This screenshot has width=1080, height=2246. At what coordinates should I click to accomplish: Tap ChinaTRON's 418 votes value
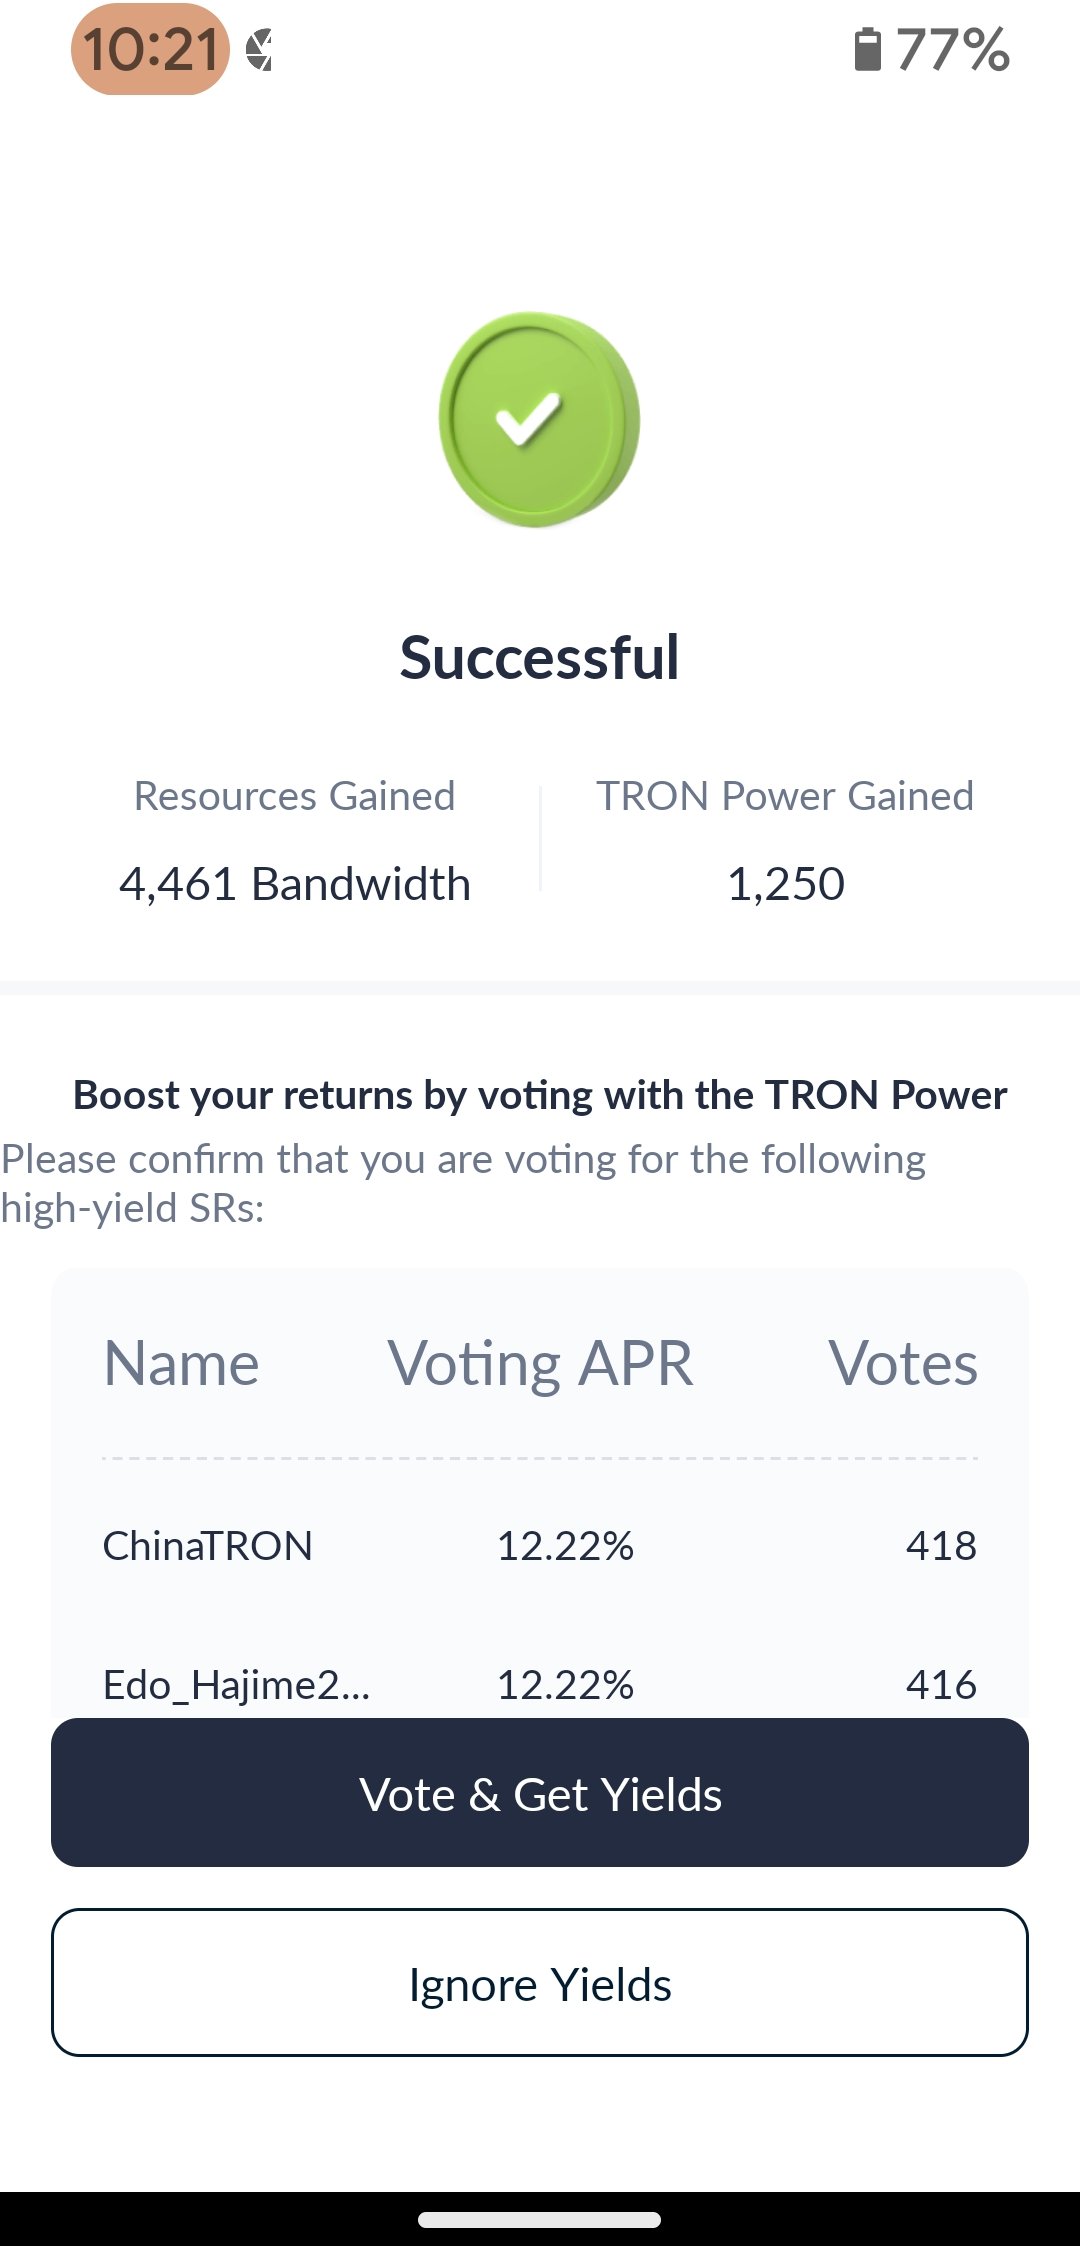coord(941,1546)
